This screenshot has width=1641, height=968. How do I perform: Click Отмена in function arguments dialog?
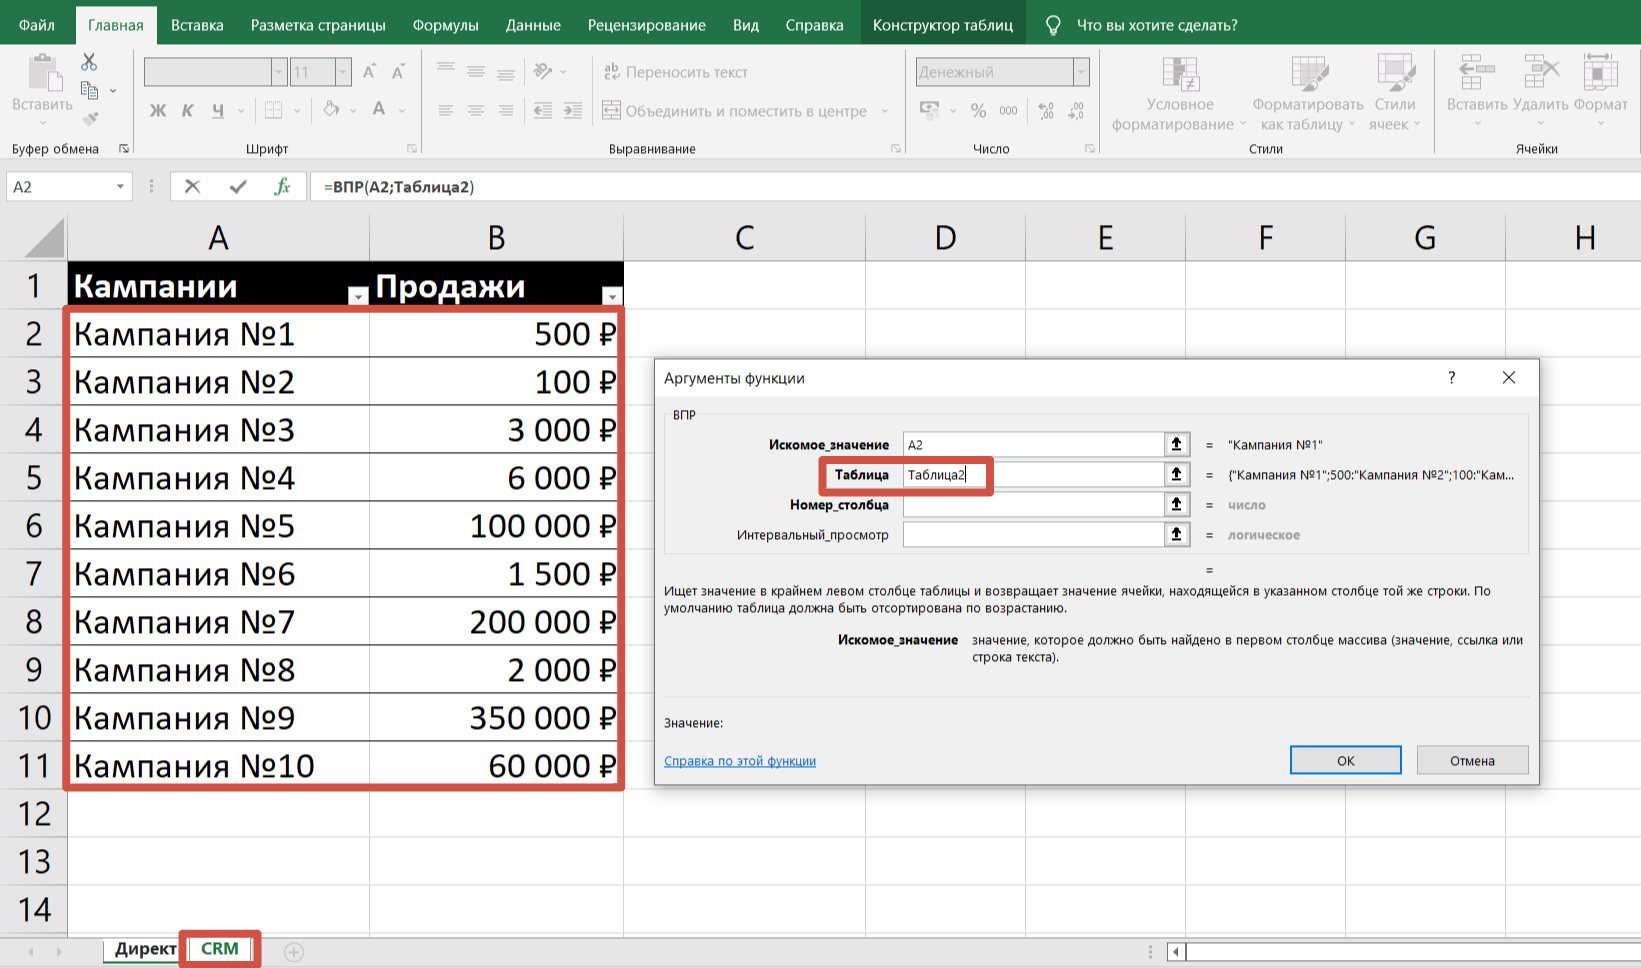pyautogui.click(x=1472, y=760)
